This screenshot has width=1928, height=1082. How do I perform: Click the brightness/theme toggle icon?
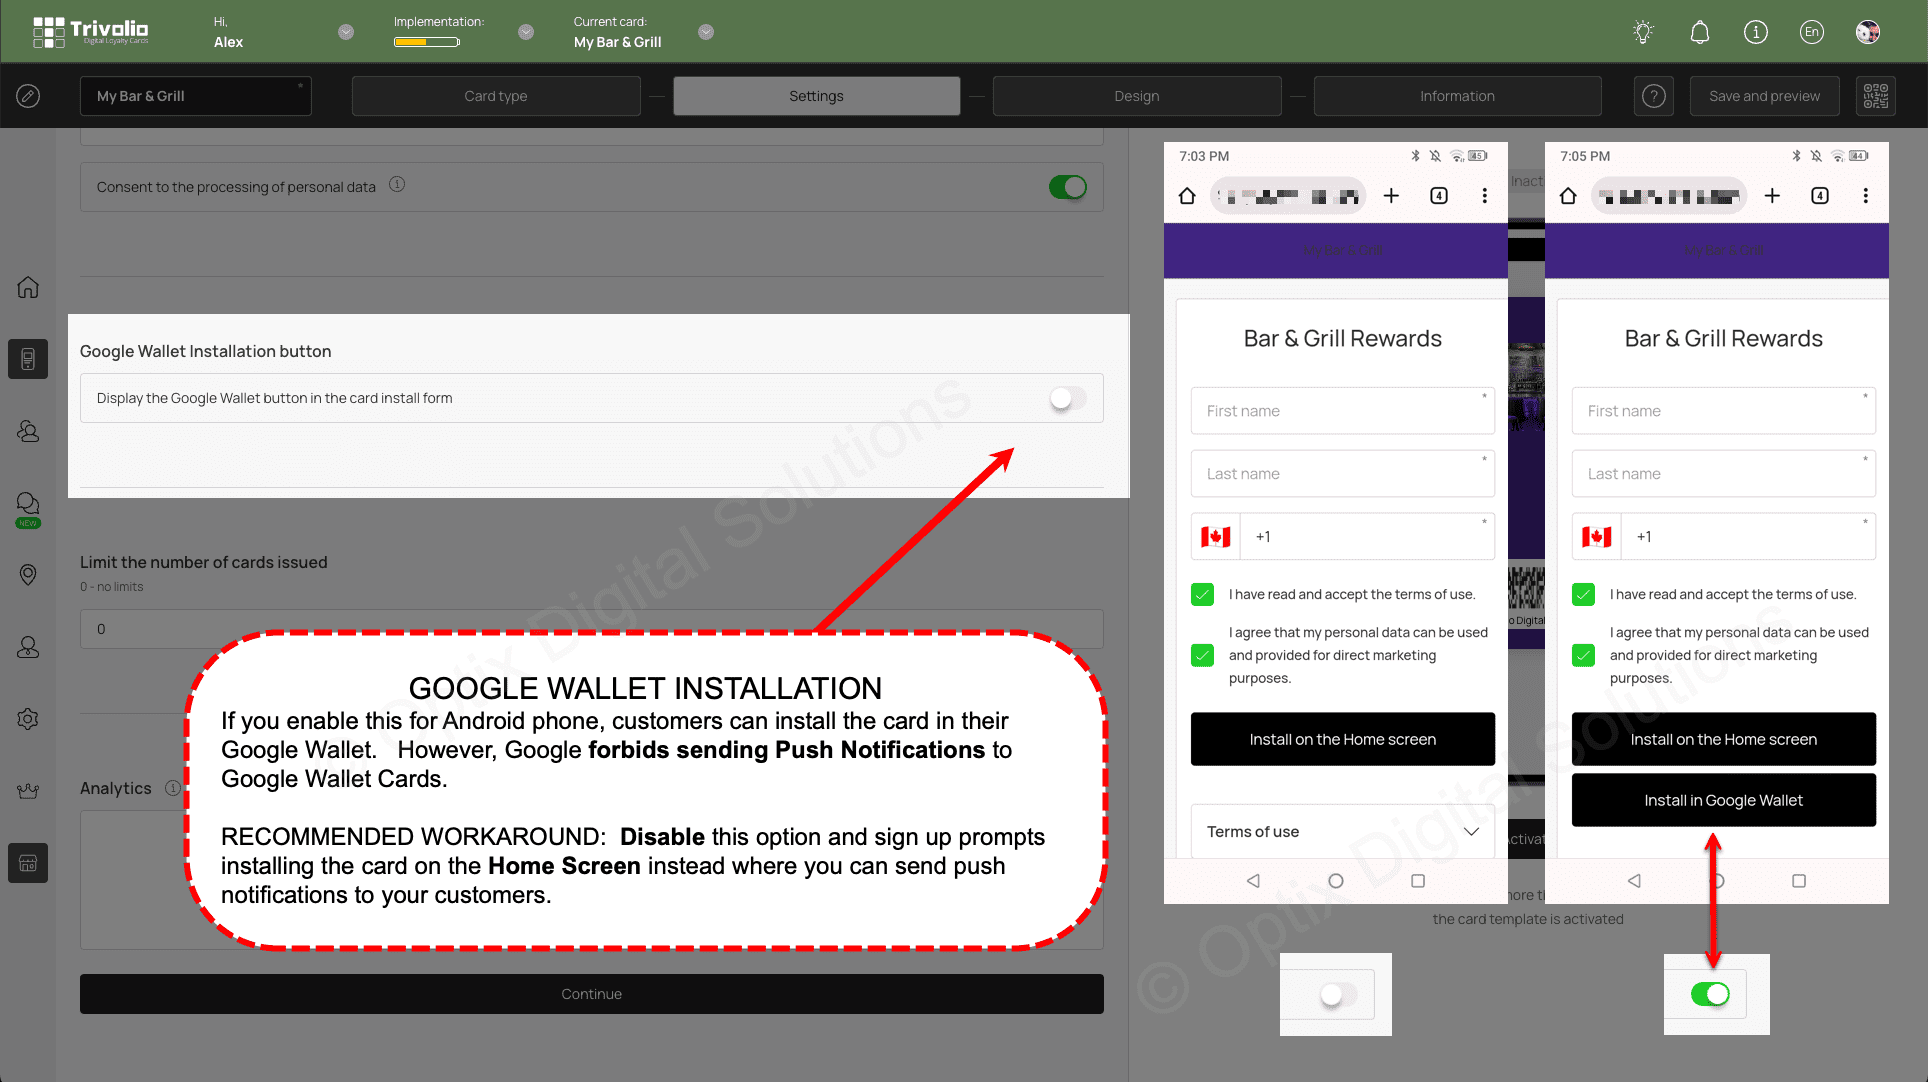(x=1643, y=32)
